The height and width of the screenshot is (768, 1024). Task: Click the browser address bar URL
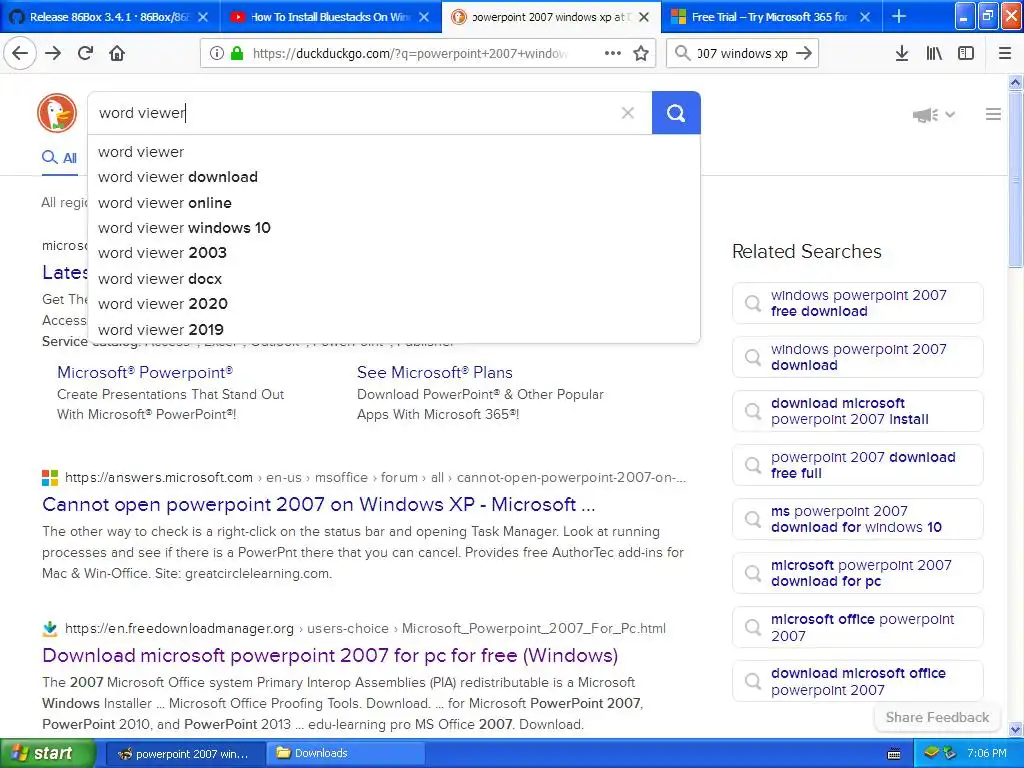[x=410, y=54]
